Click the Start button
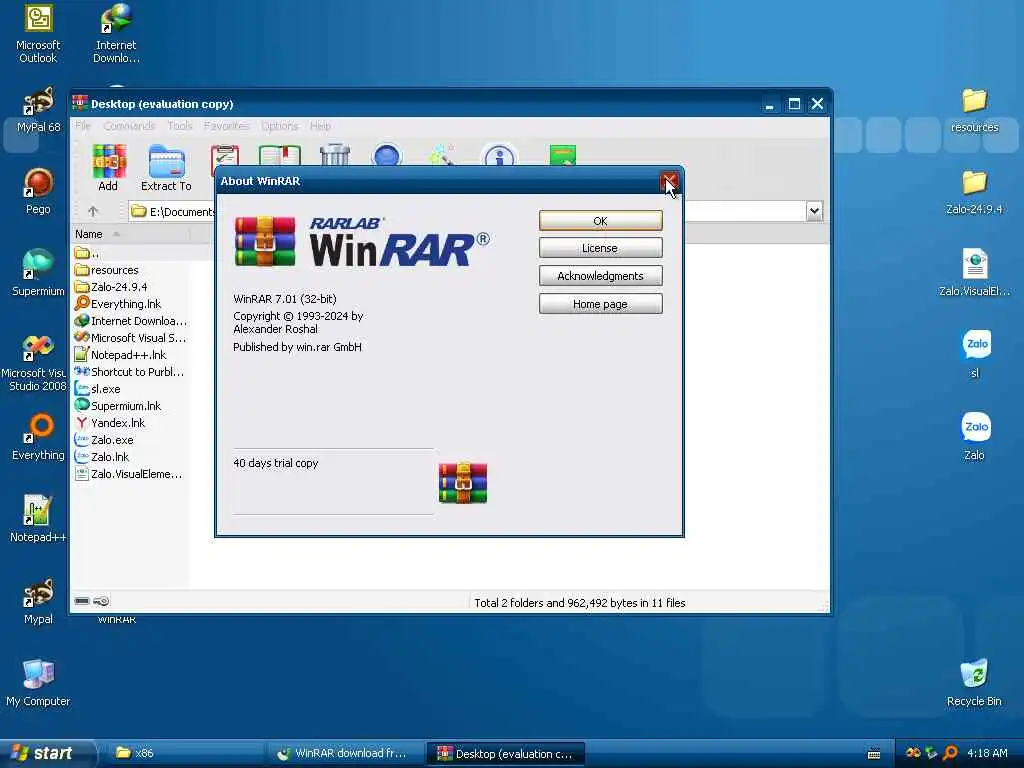This screenshot has height=768, width=1024. pos(47,753)
